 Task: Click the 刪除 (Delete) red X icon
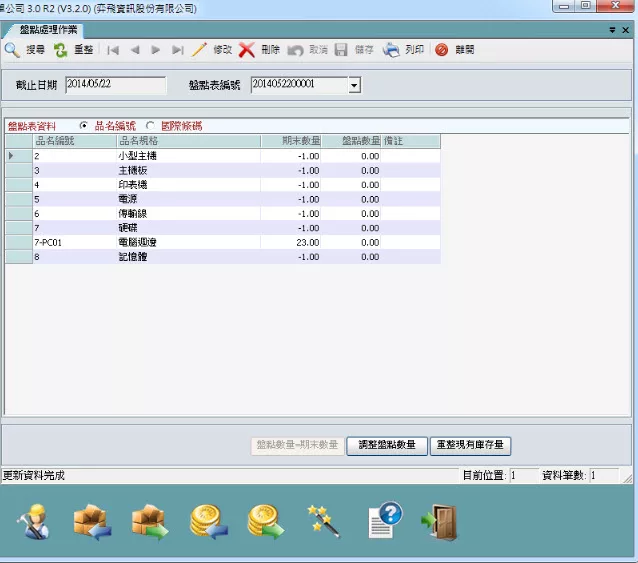[x=247, y=49]
